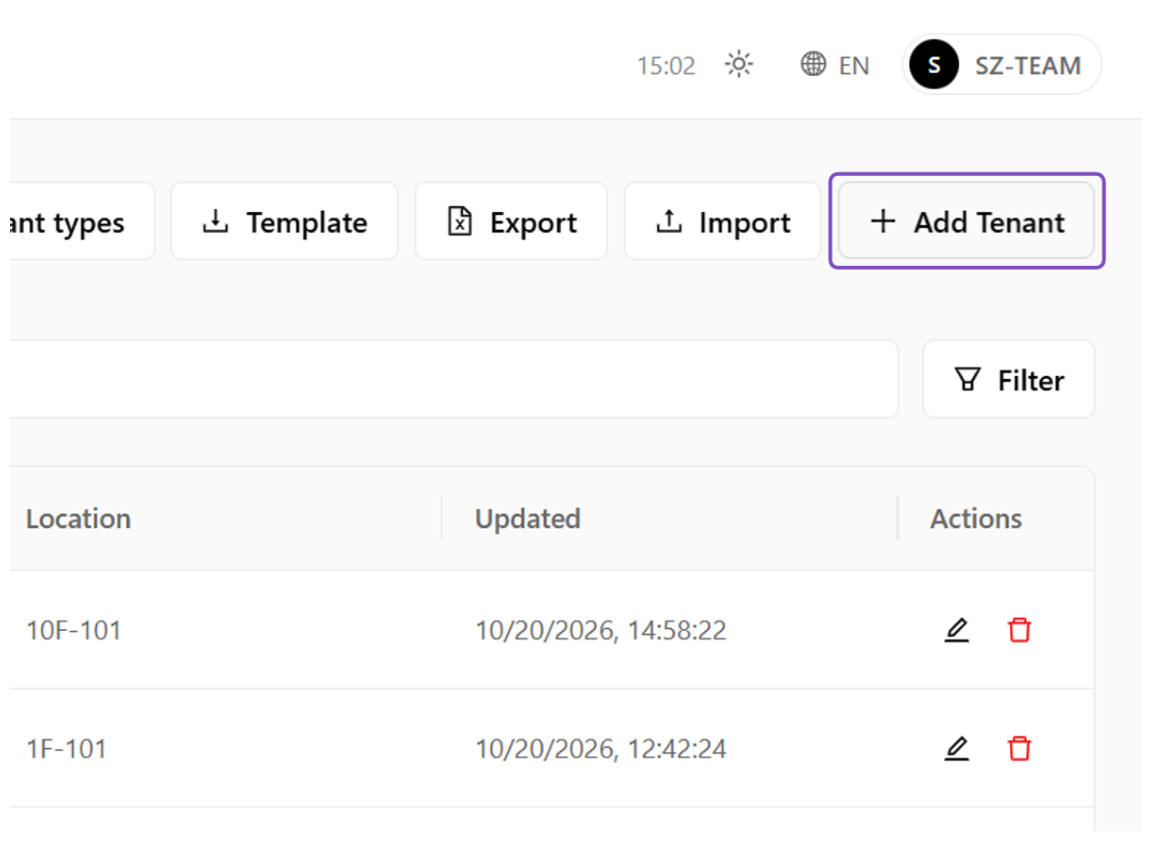This screenshot has width=1152, height=841.
Task: Add a new tenant
Action: tap(967, 221)
